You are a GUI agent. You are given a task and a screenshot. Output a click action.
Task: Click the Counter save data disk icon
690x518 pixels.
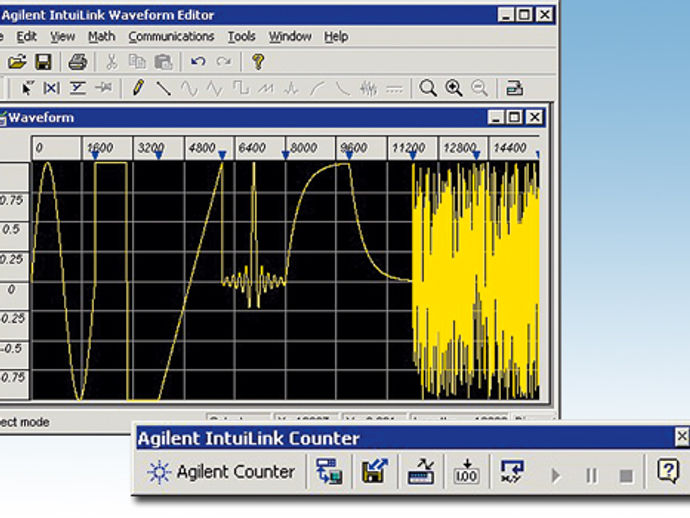click(x=374, y=472)
